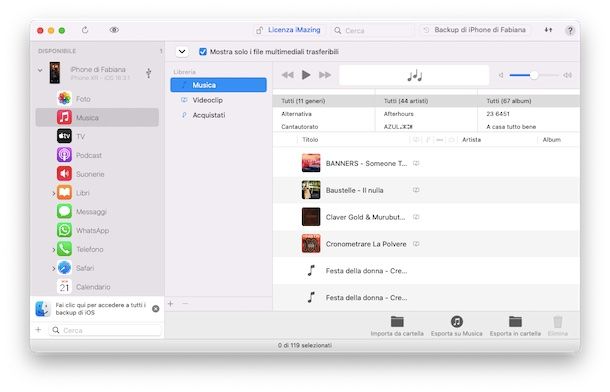Click the sidebar Cerca search field
The height and width of the screenshot is (392, 610).
[x=105, y=330]
